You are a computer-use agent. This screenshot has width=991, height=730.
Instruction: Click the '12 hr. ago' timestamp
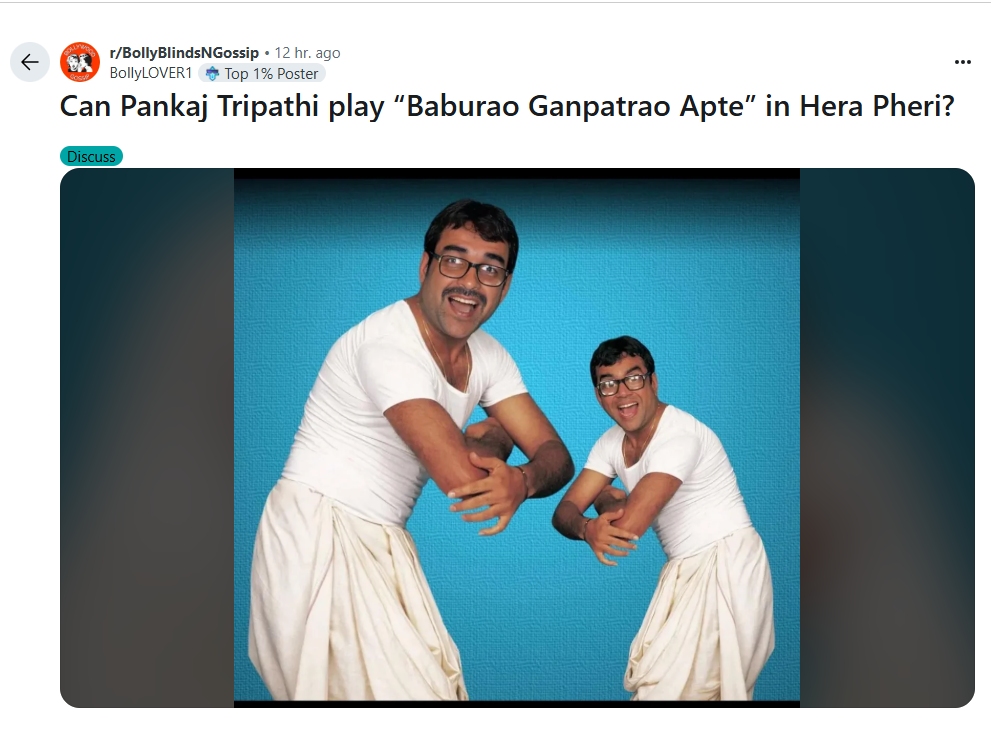click(x=307, y=53)
